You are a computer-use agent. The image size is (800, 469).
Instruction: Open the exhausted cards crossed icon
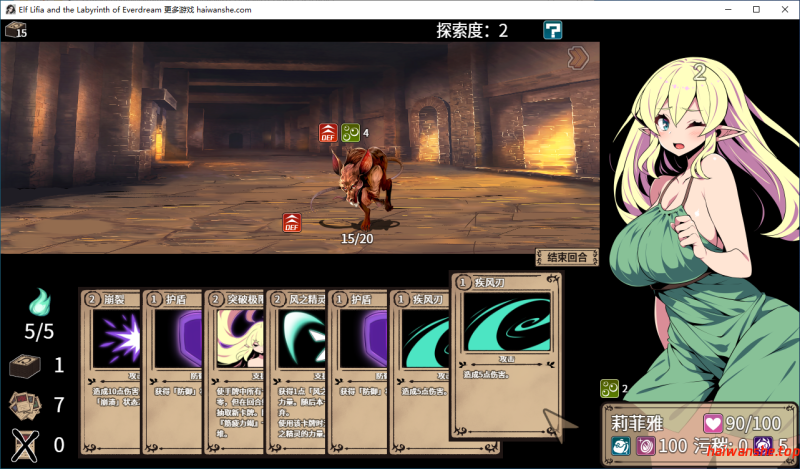(x=25, y=443)
